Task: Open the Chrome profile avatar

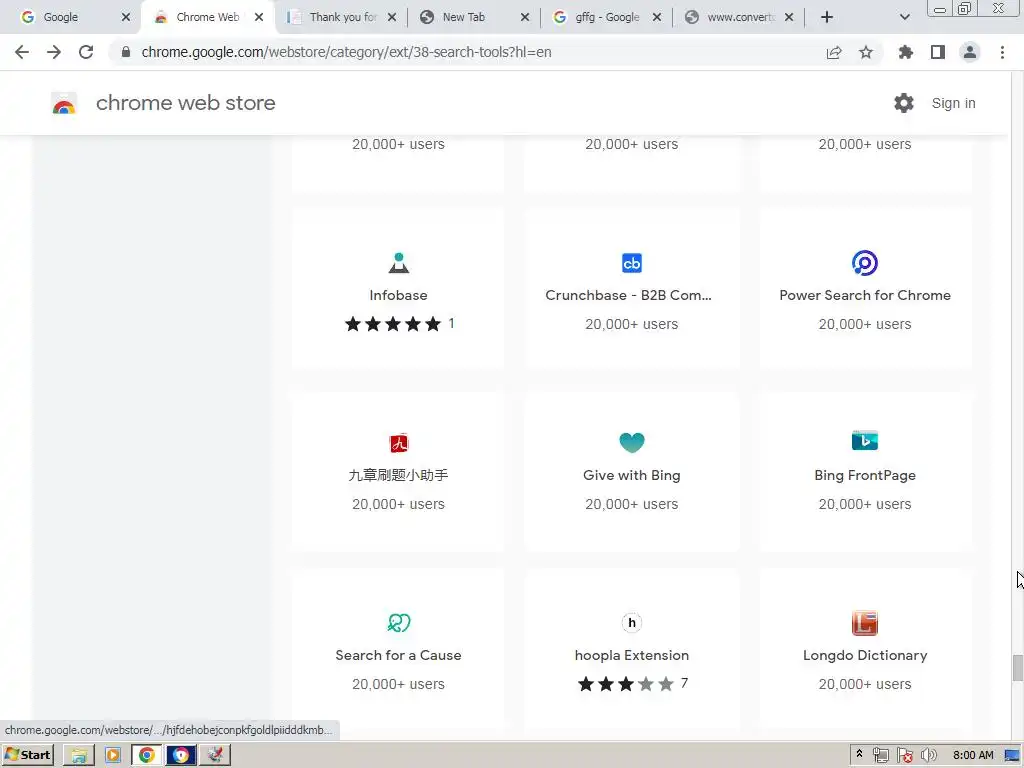Action: 970,52
